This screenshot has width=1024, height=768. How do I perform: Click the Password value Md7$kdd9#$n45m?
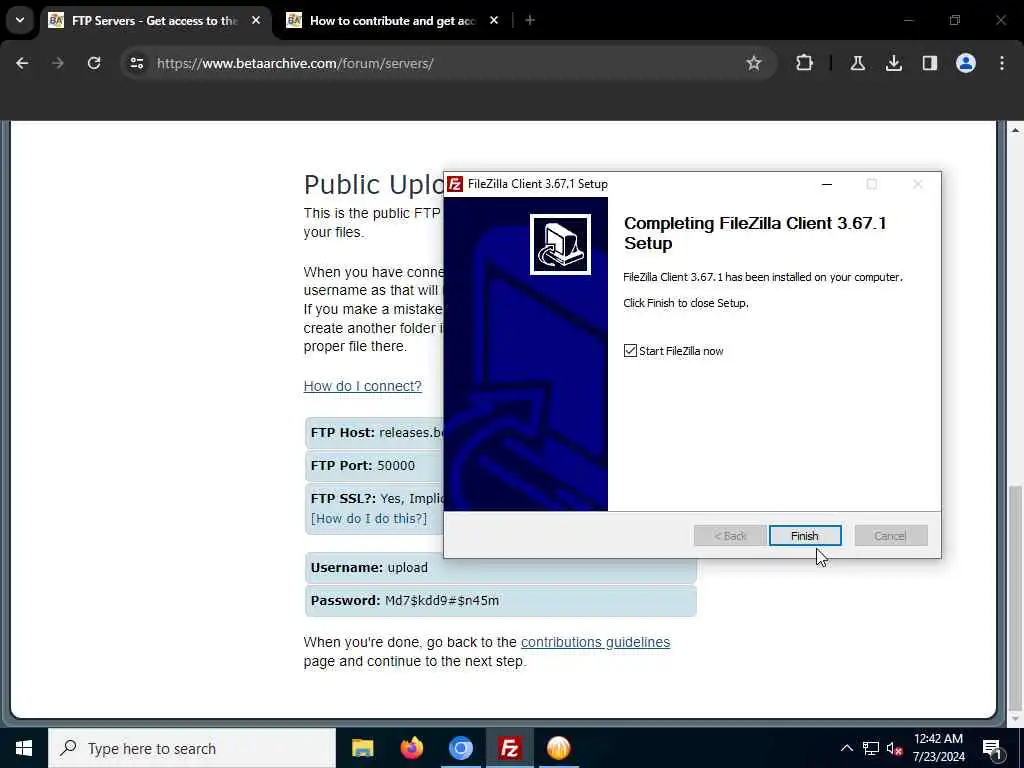441,601
